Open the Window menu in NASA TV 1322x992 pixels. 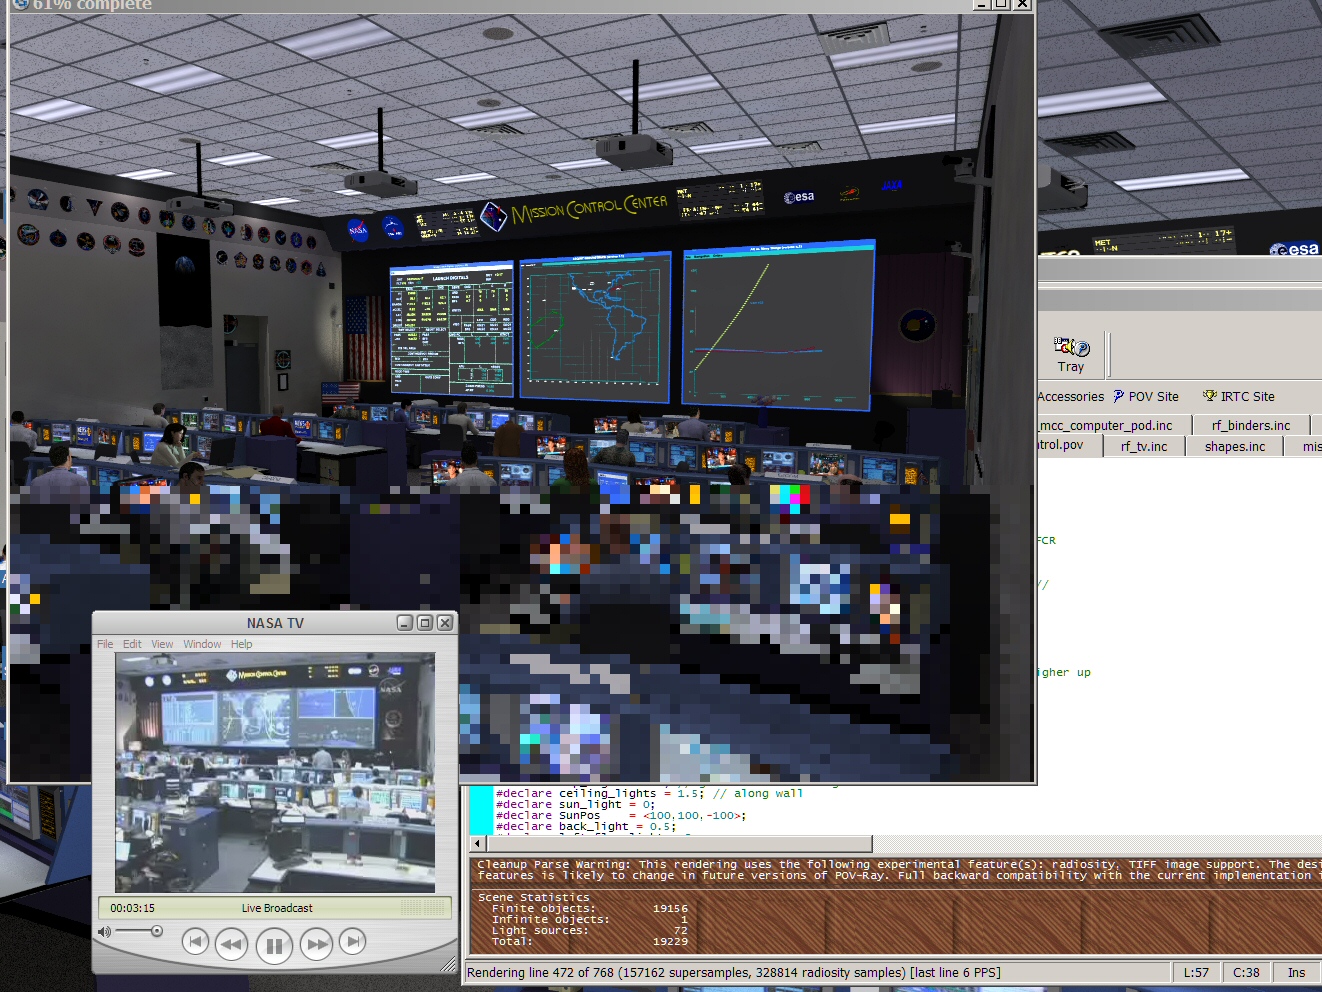pyautogui.click(x=202, y=644)
